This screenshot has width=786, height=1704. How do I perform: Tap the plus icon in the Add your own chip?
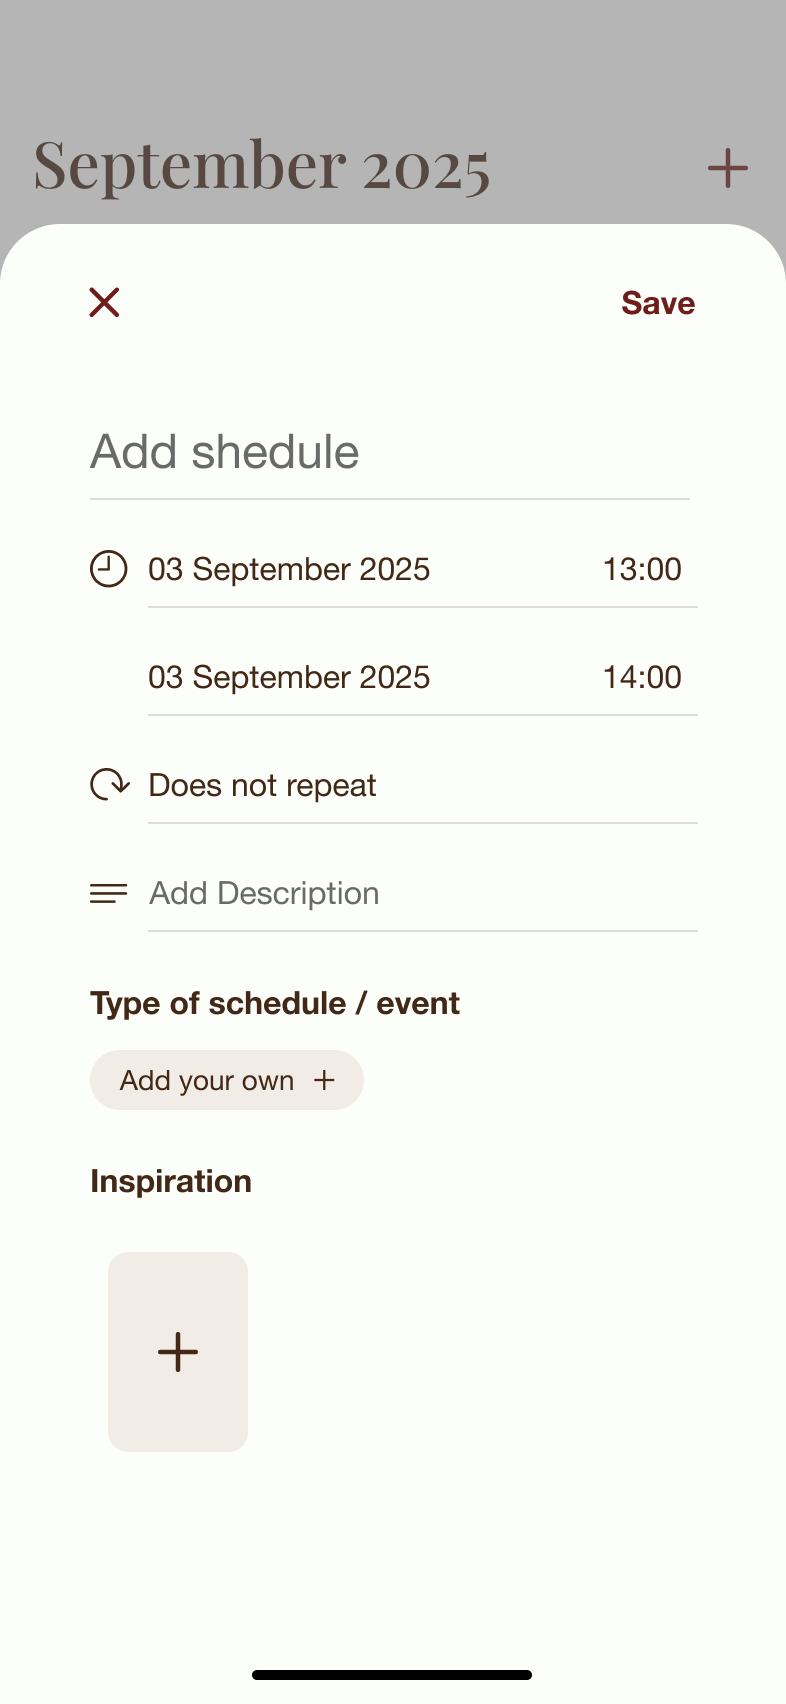pyautogui.click(x=324, y=1080)
